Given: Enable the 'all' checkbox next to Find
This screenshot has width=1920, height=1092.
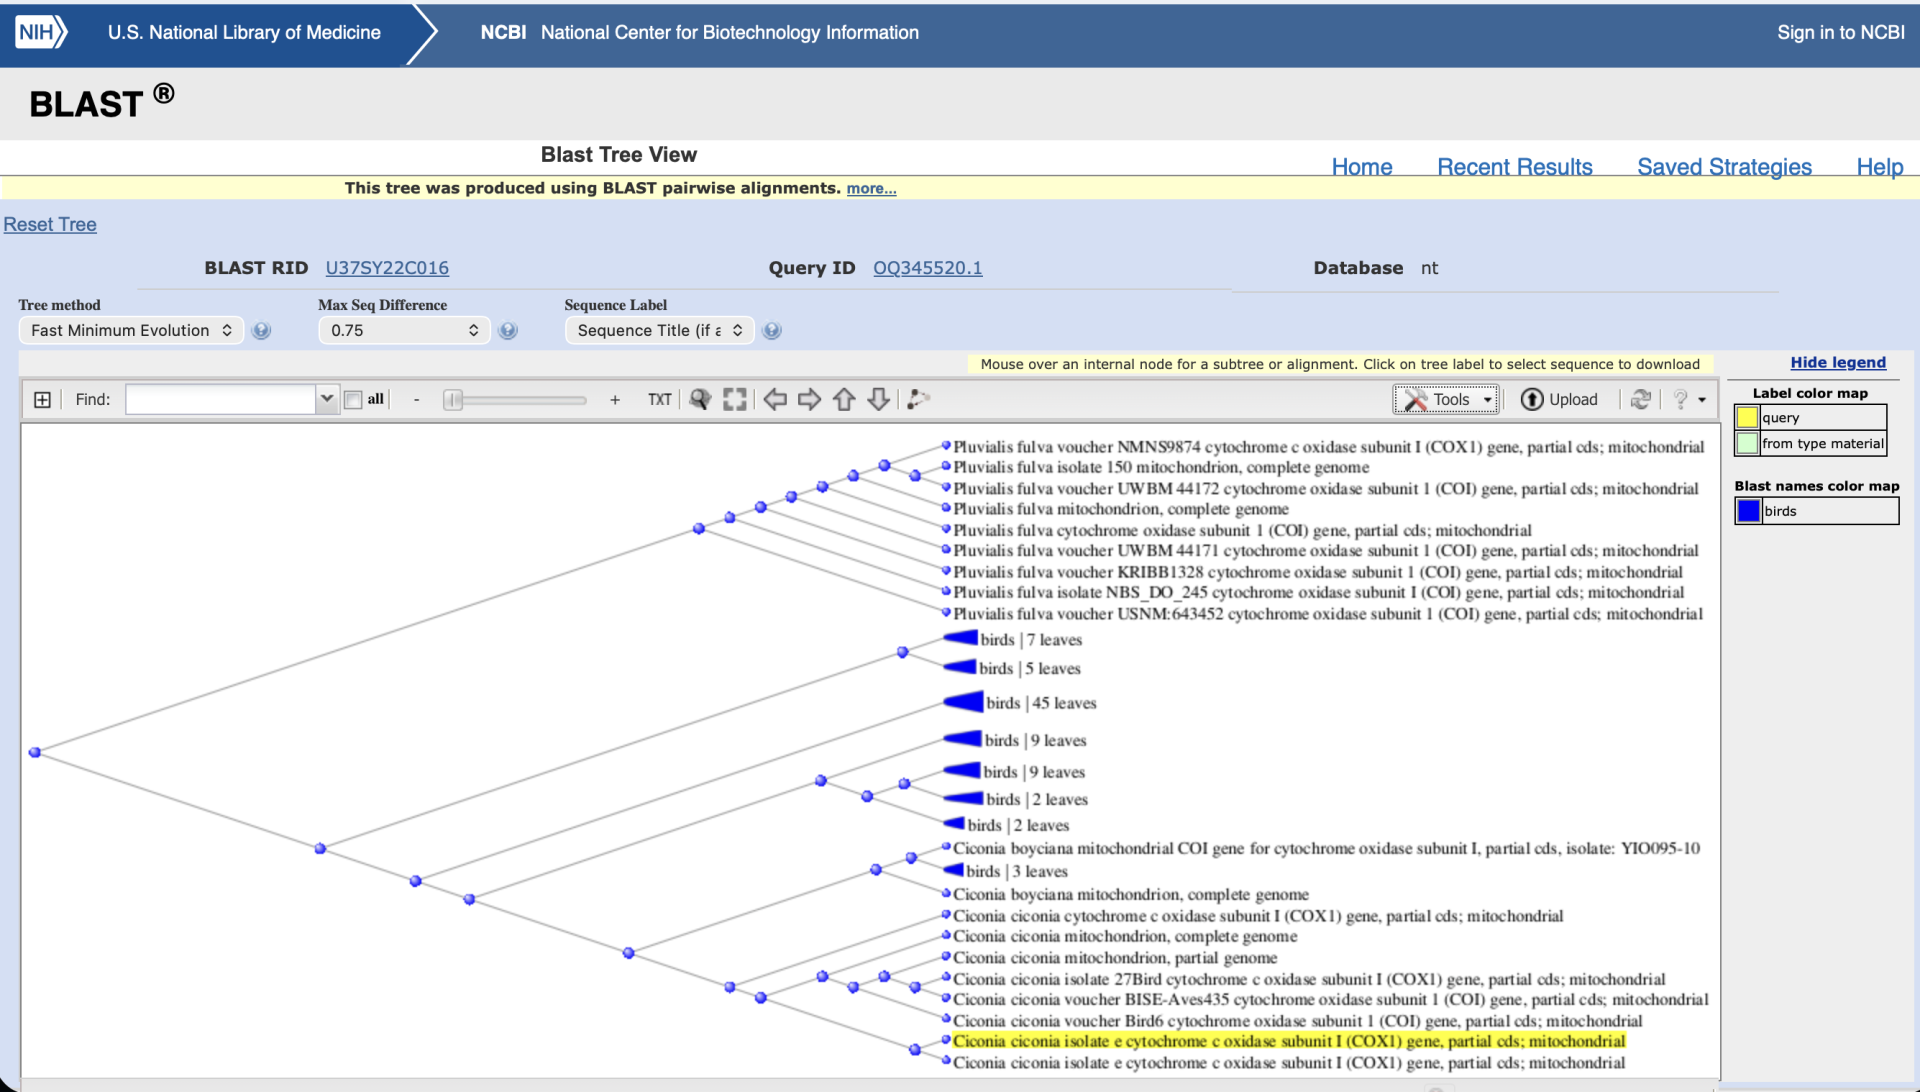Looking at the screenshot, I should [353, 400].
